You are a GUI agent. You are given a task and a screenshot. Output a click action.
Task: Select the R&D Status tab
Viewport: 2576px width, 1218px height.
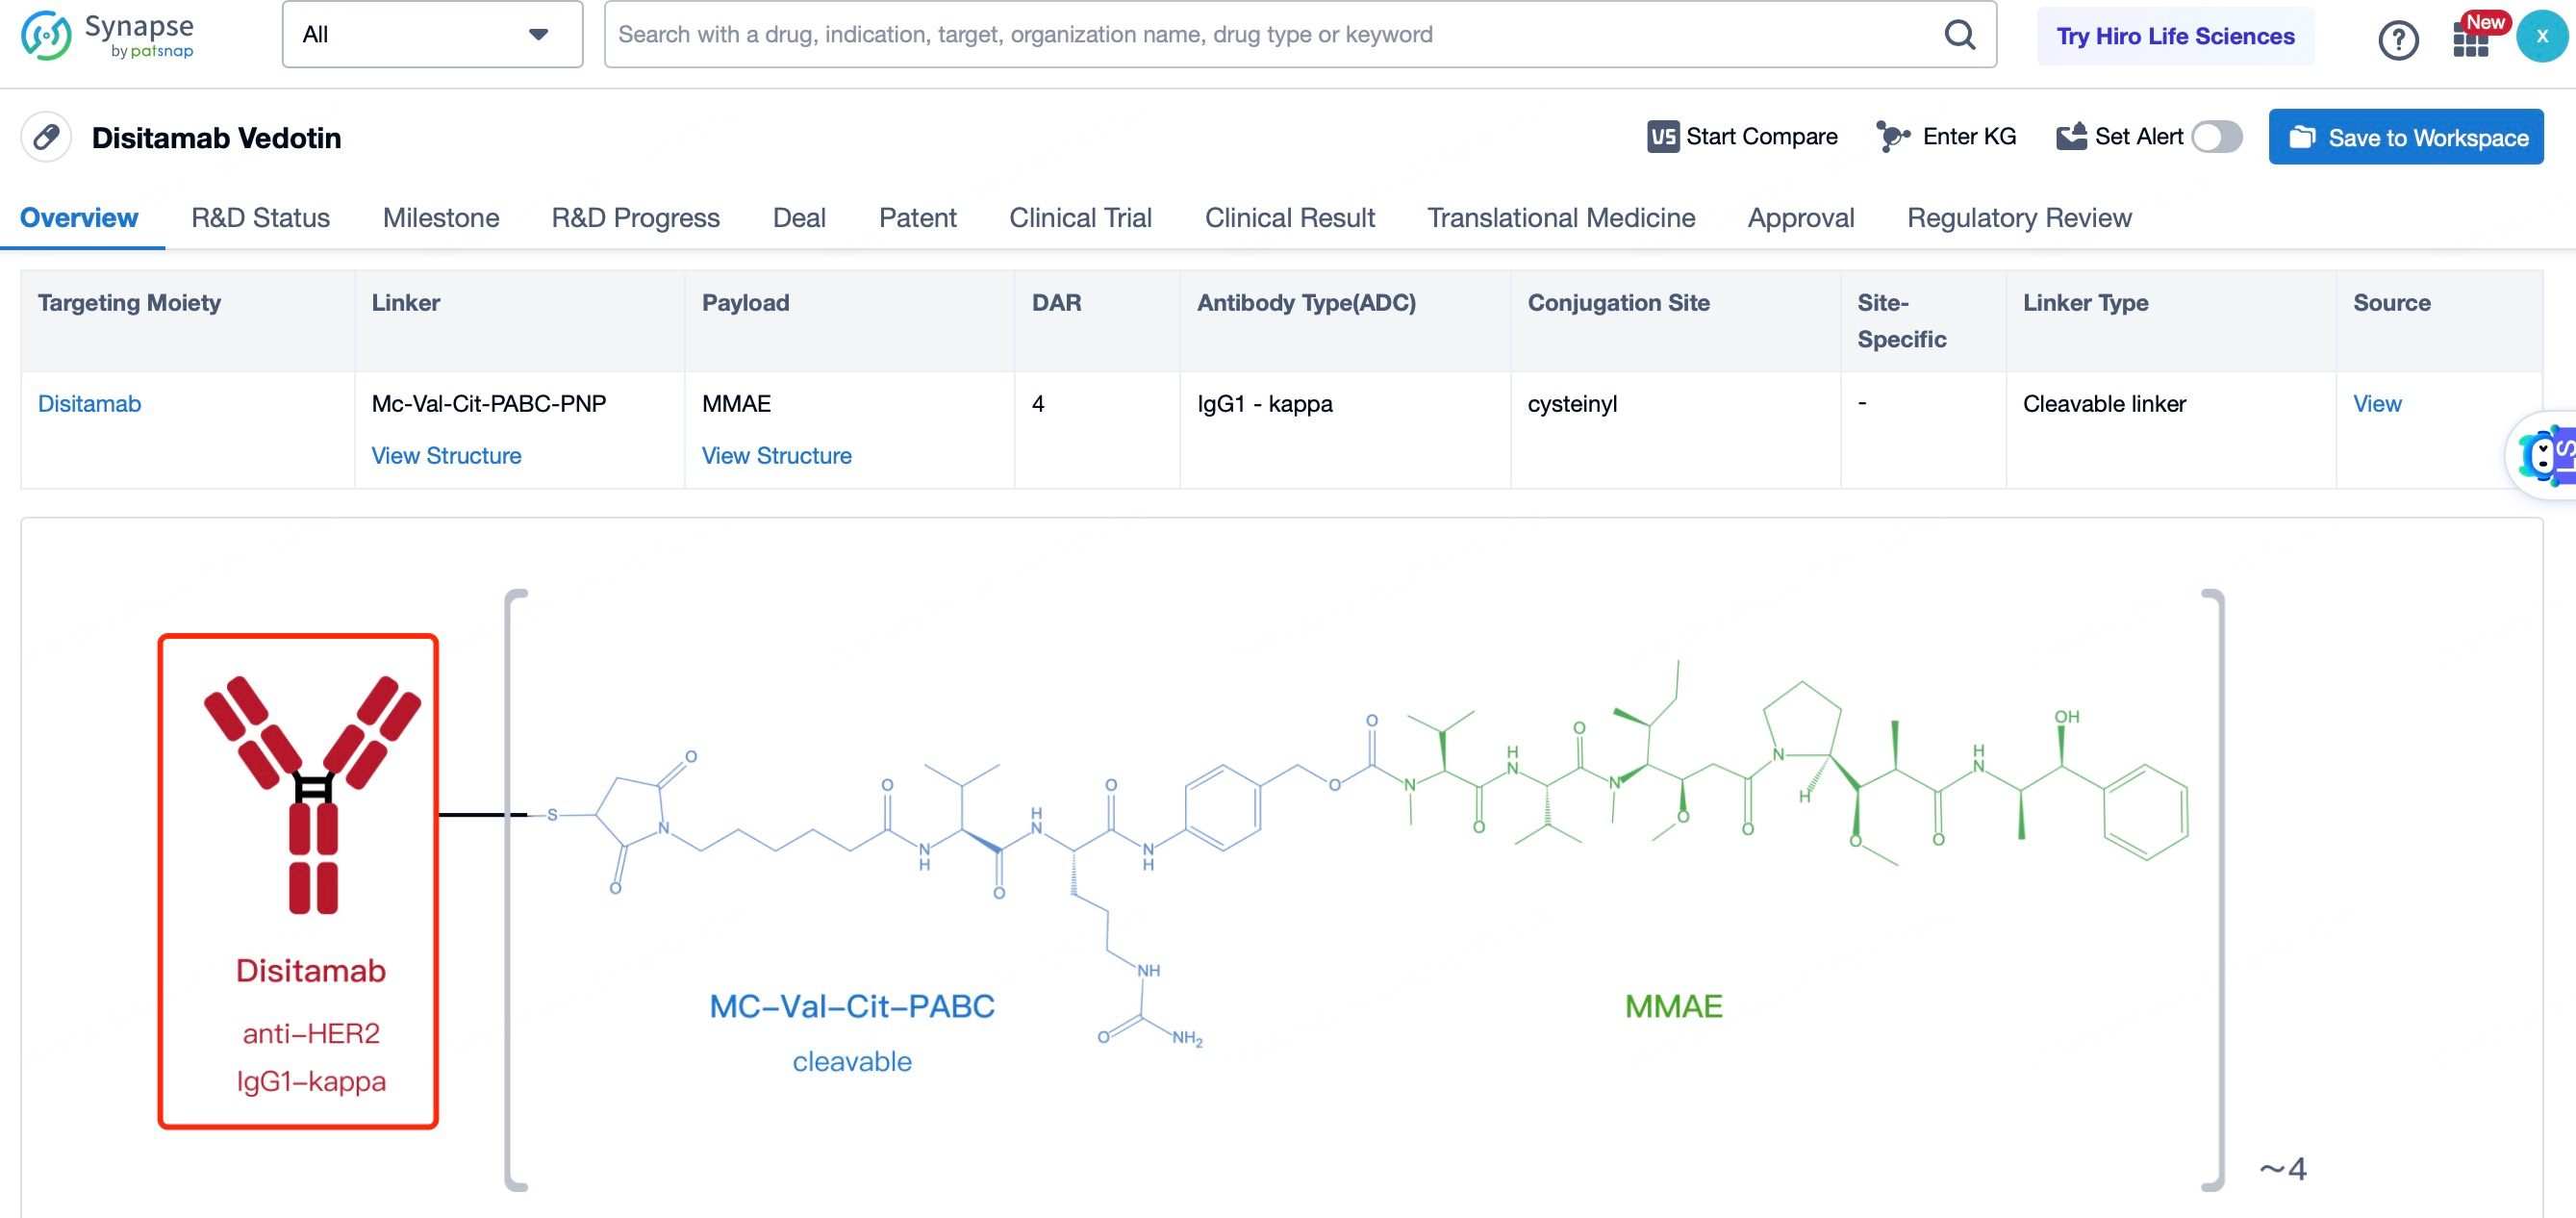point(260,217)
